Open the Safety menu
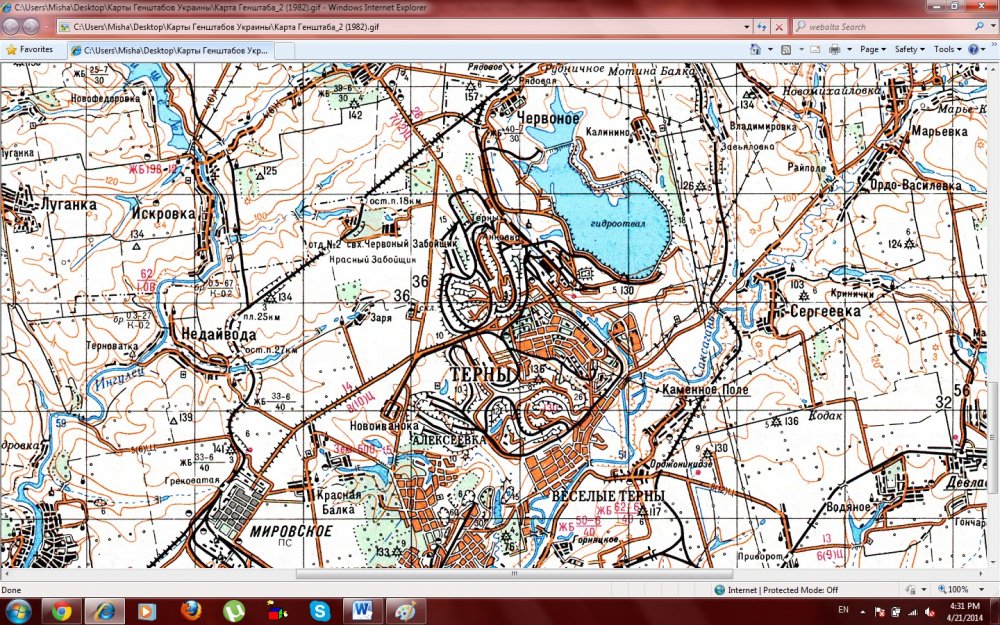Viewport: 1000px width, 625px height. pyautogui.click(x=909, y=49)
